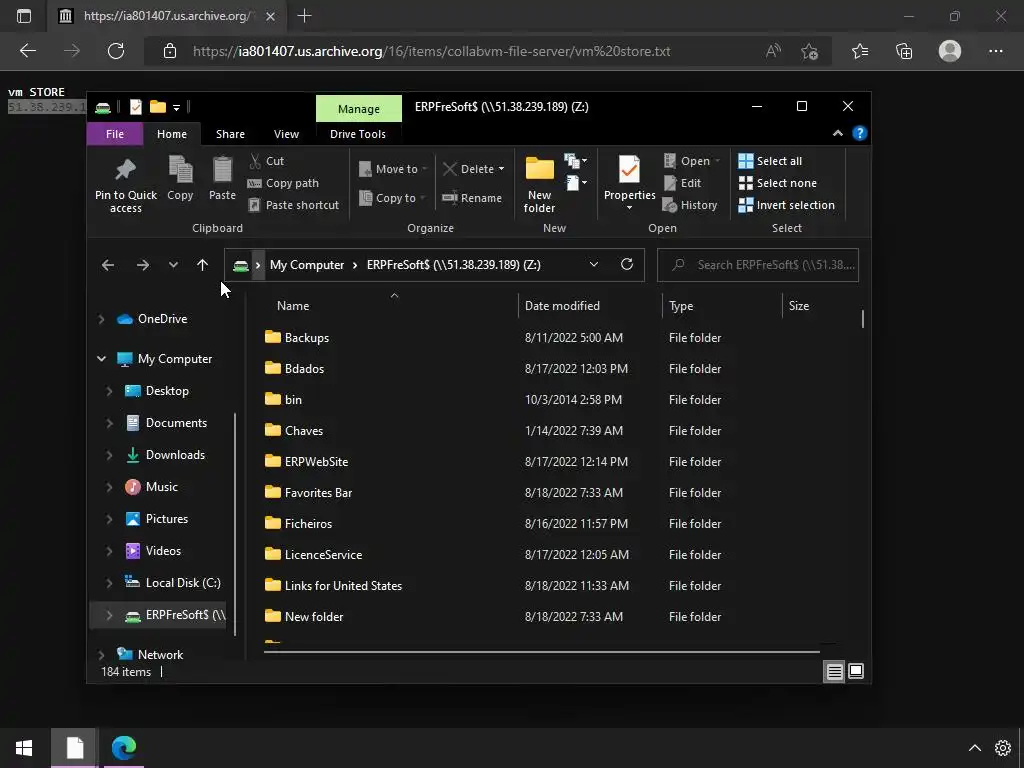The width and height of the screenshot is (1024, 768).
Task: Switch to Large icons view
Action: click(856, 671)
